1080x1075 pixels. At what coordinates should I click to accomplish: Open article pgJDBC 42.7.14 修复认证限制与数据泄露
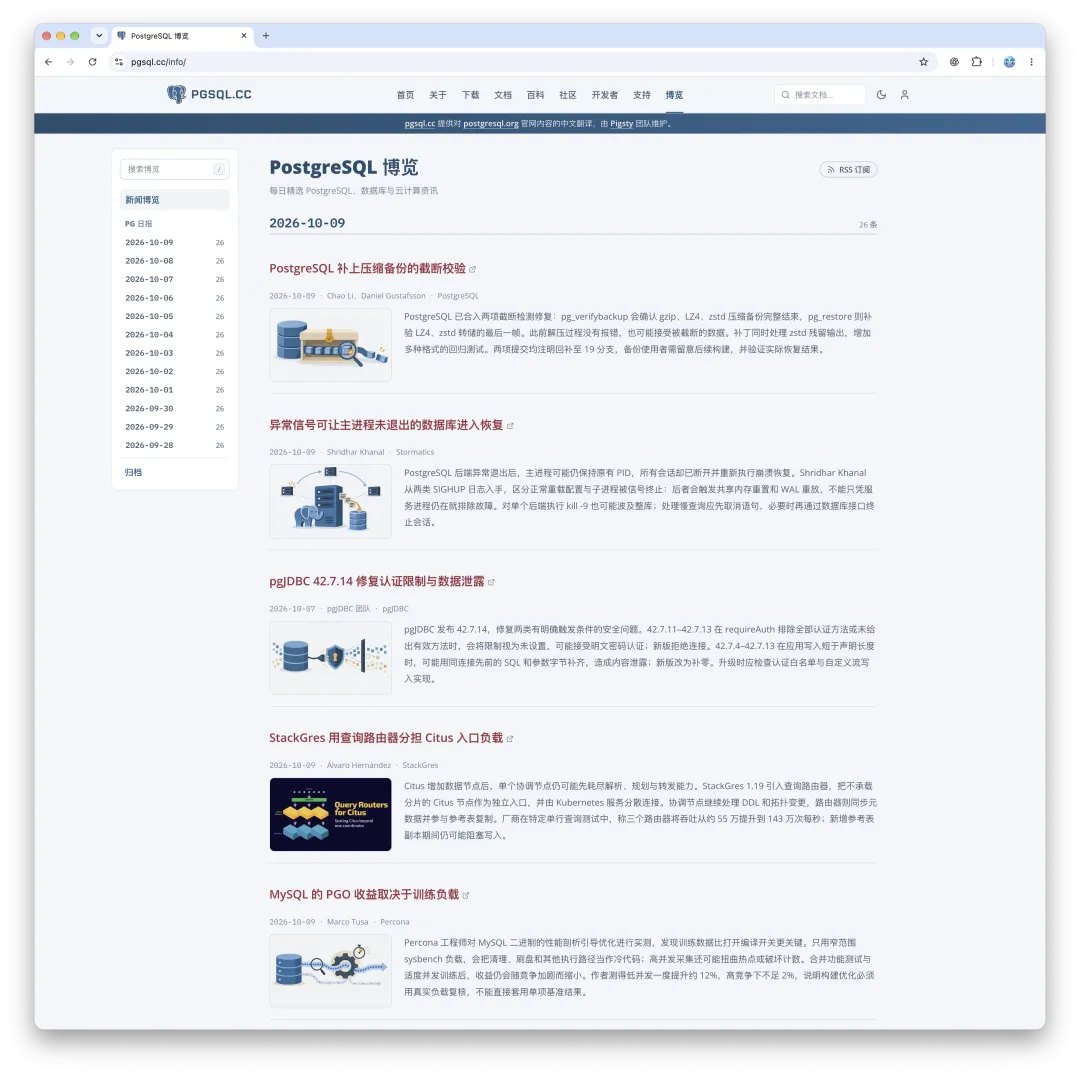tap(377, 581)
